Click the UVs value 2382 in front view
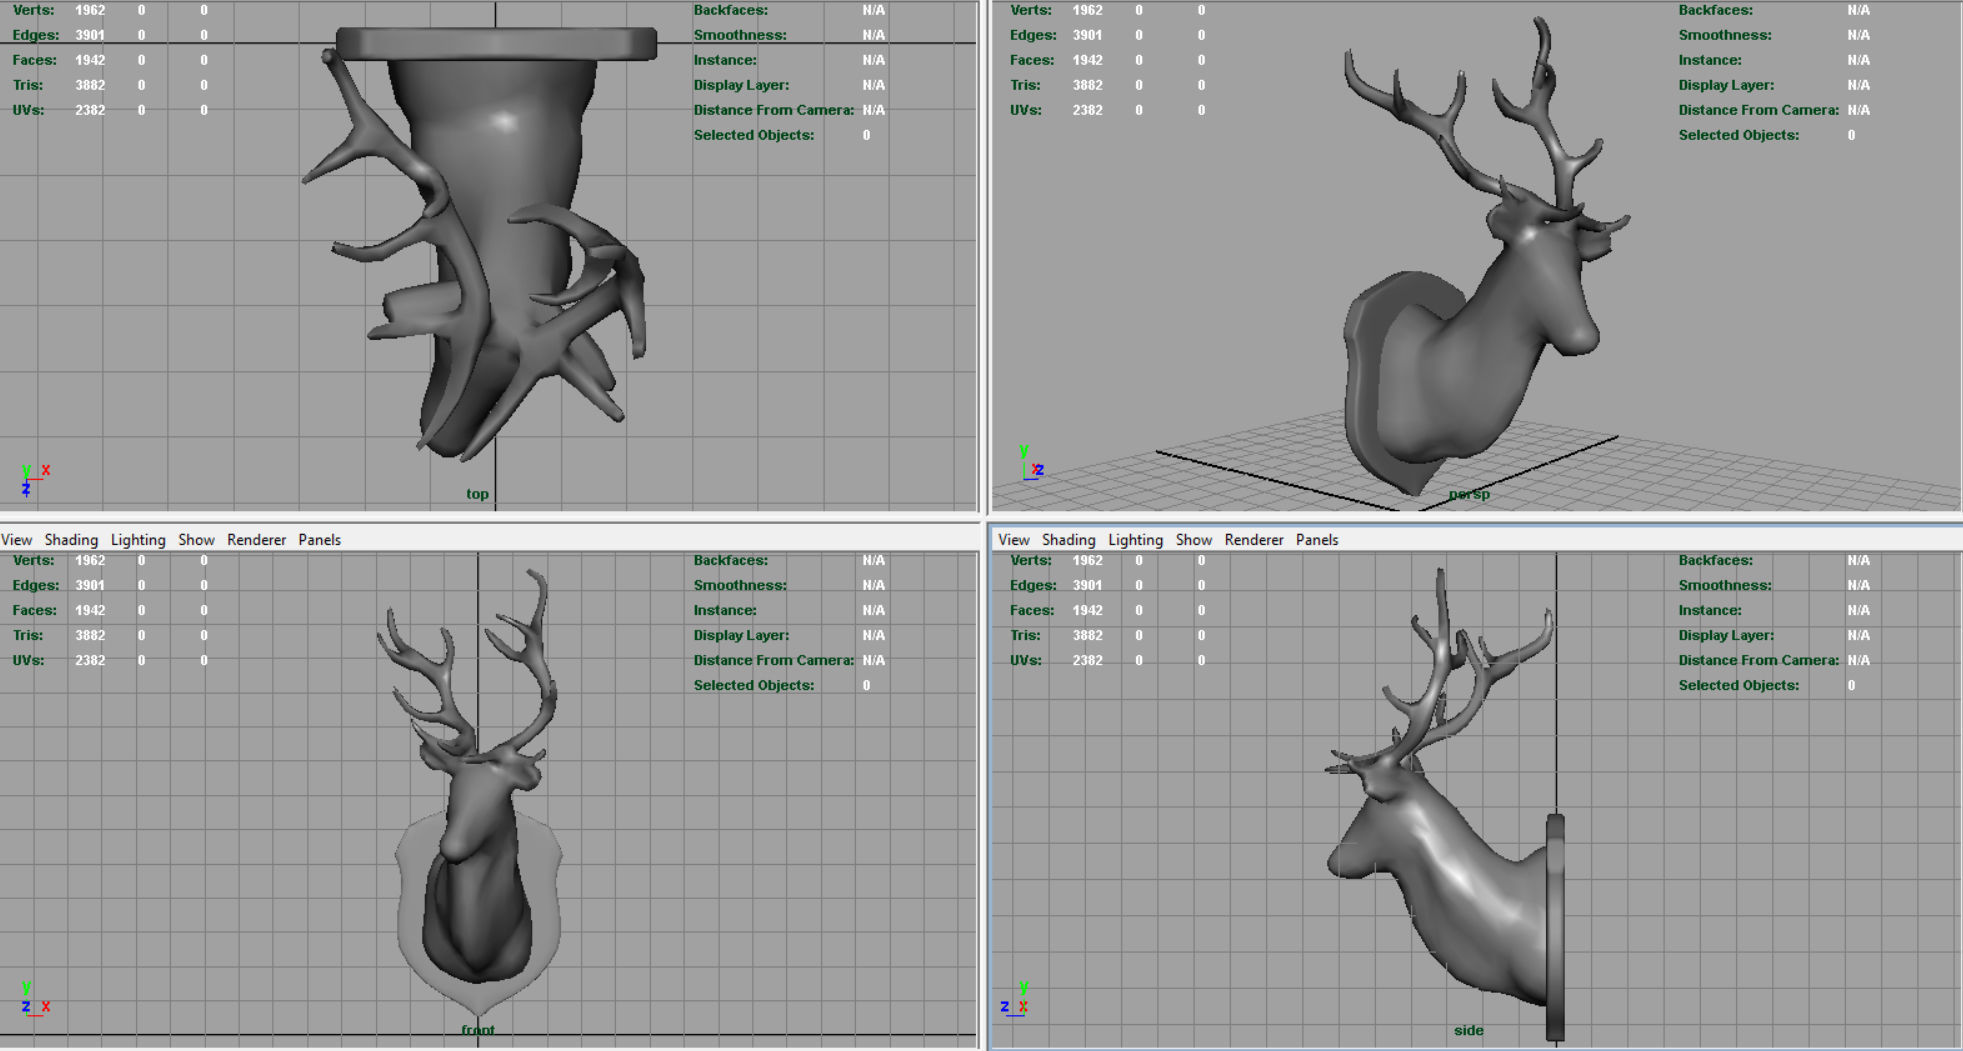This screenshot has width=1963, height=1051. (90, 660)
